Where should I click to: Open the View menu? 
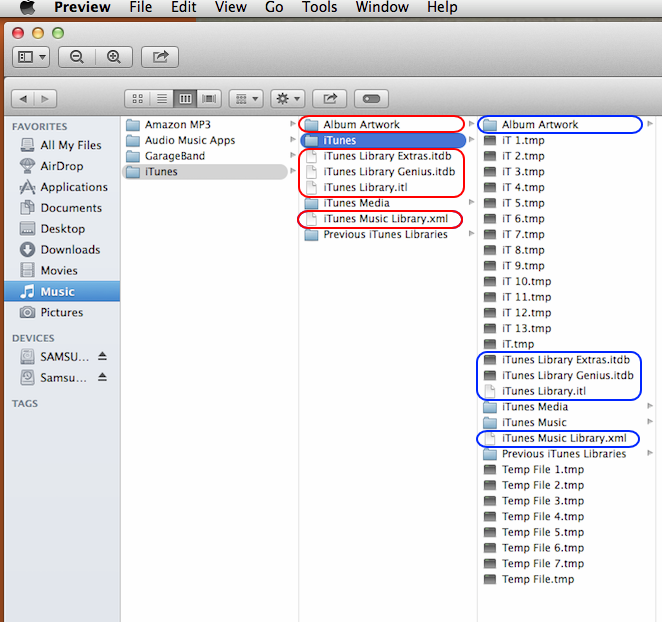click(231, 7)
